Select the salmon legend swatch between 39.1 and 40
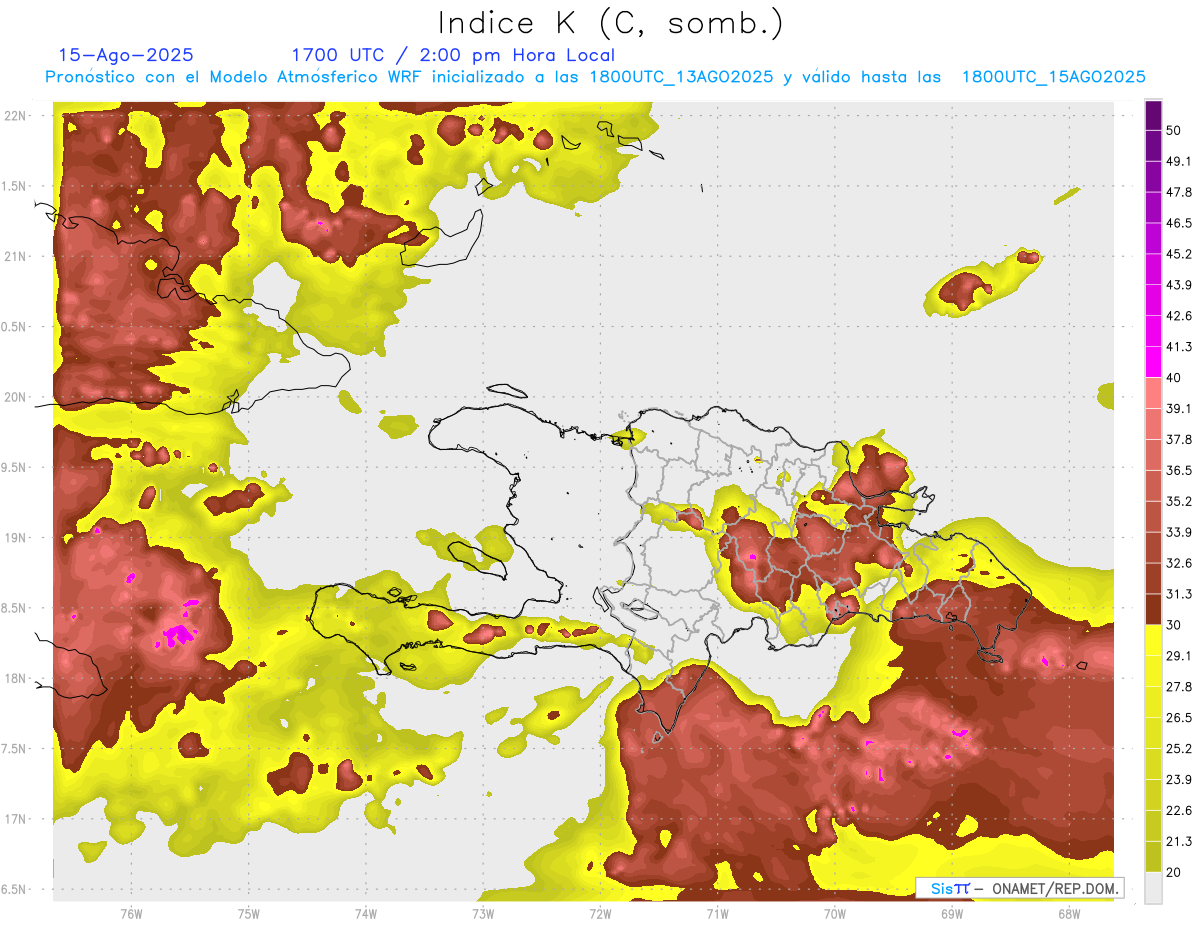This screenshot has height=927, width=1200. pos(1153,392)
